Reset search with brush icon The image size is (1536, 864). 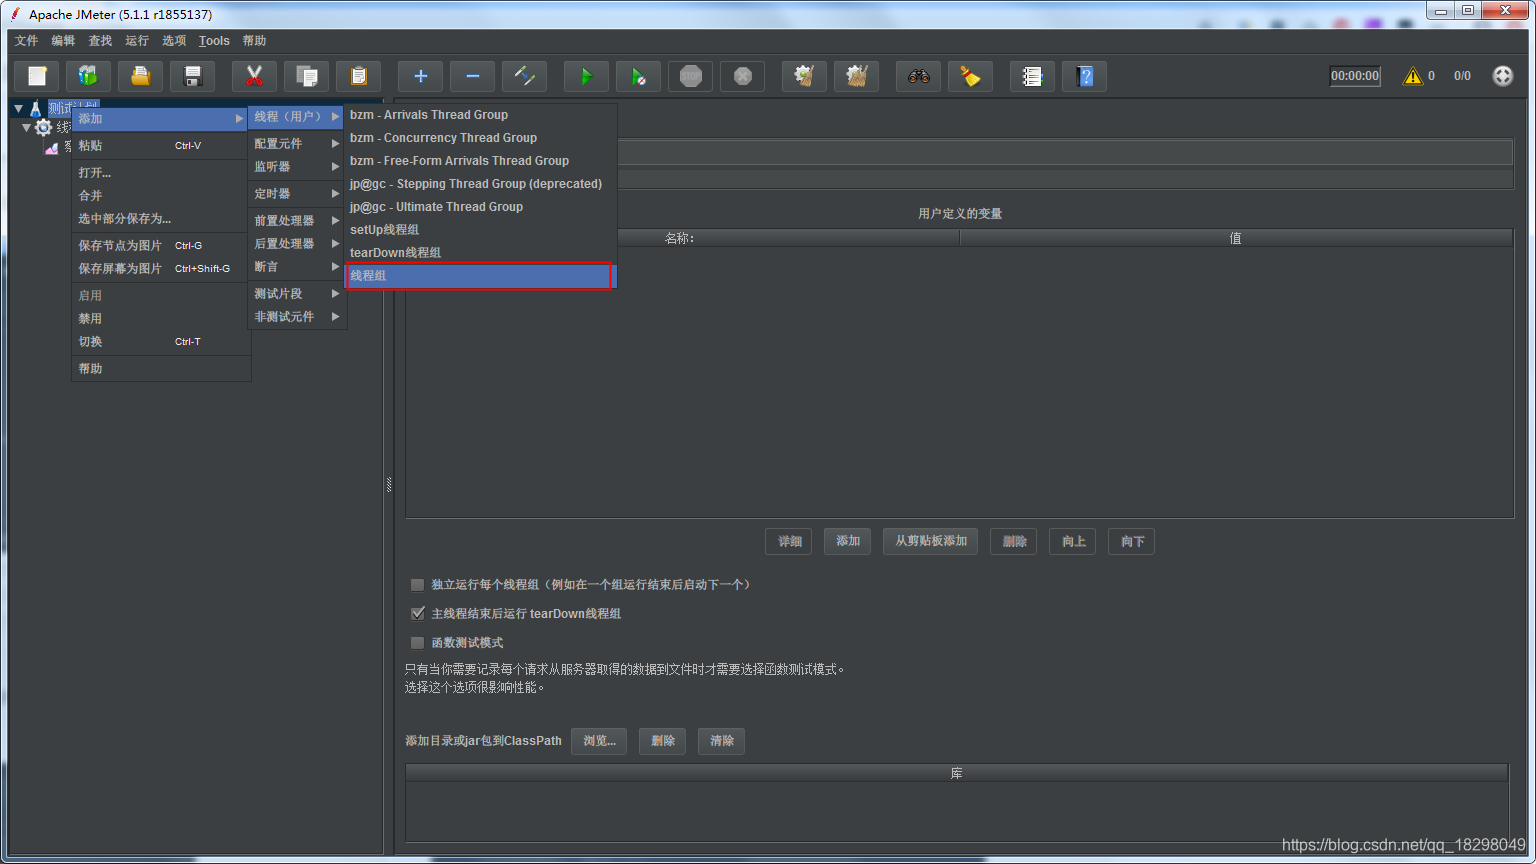tap(971, 76)
